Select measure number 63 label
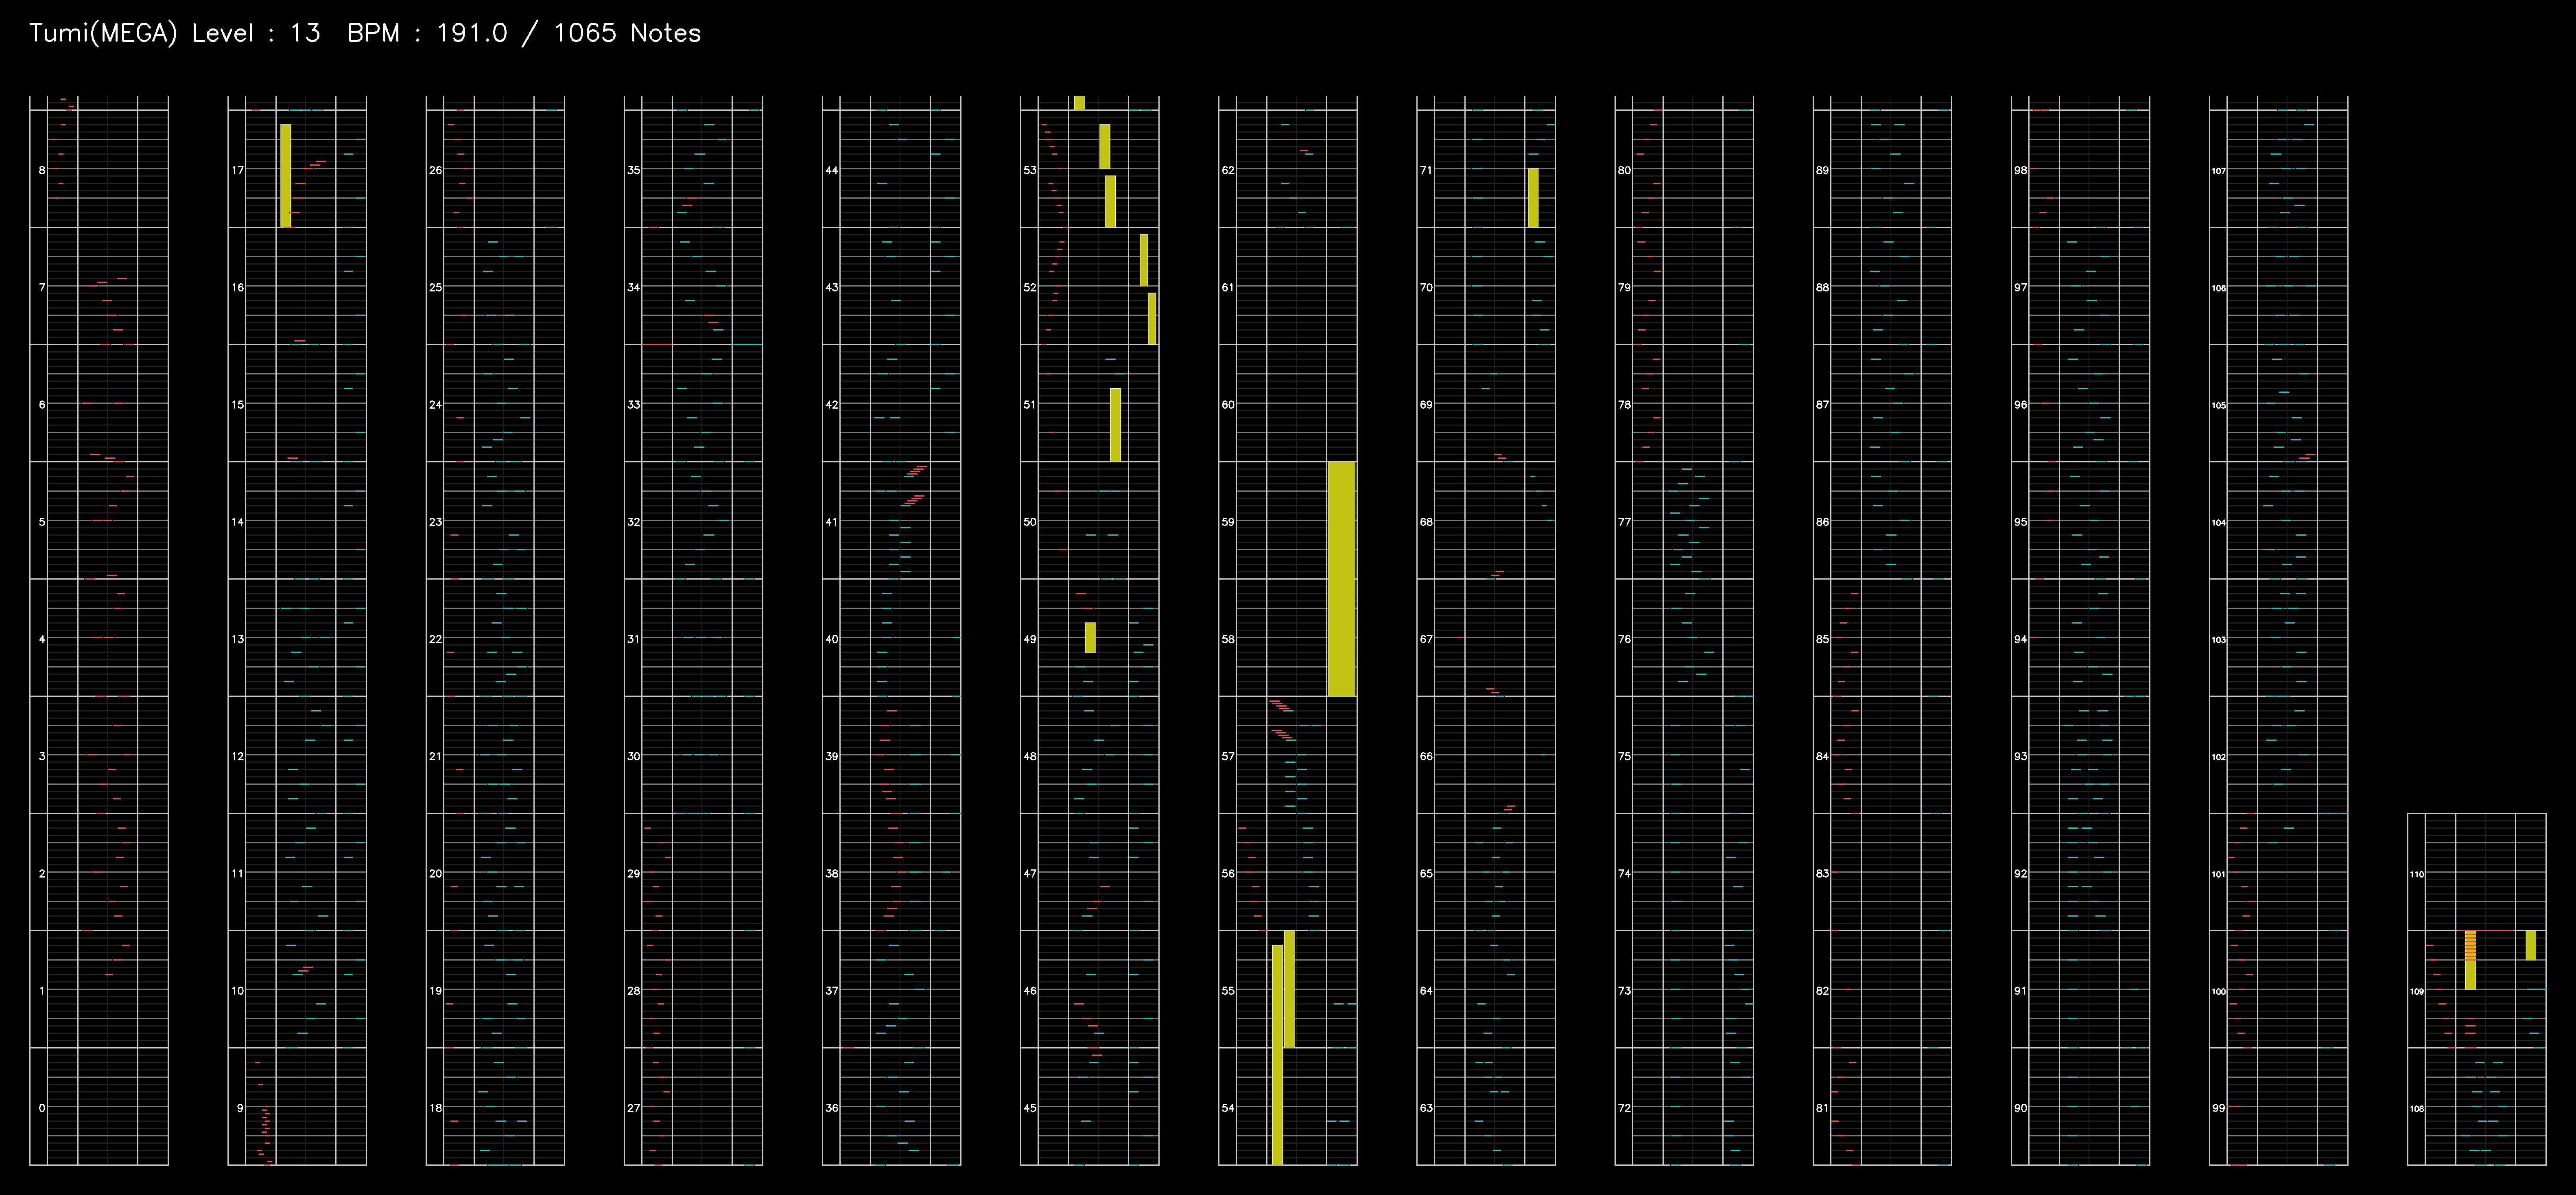 coord(1426,1107)
